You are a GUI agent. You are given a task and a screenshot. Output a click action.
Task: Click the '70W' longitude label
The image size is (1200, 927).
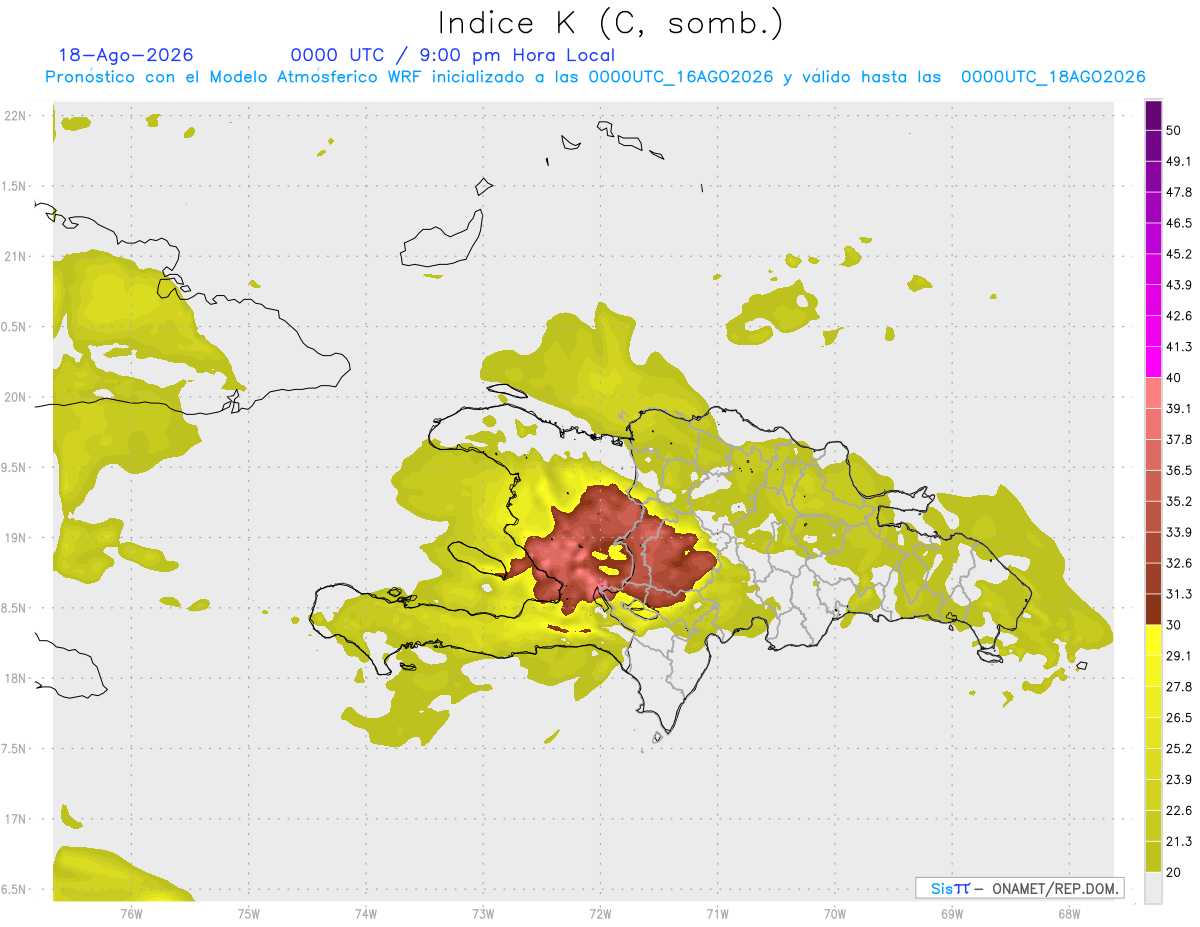point(835,913)
